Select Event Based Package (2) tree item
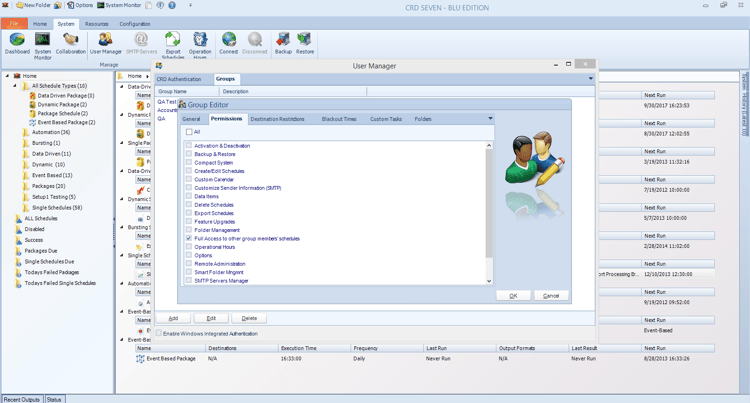Image resolution: width=750 pixels, height=403 pixels. coord(66,122)
